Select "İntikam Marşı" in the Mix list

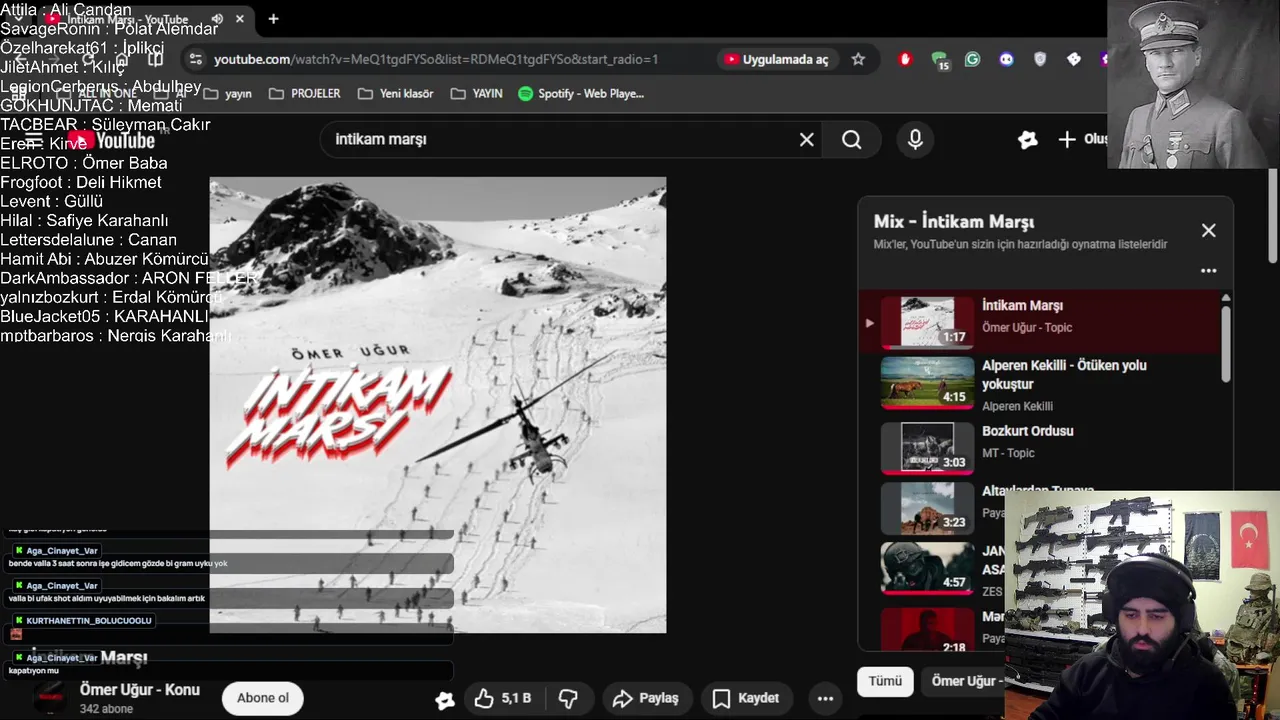point(1040,321)
